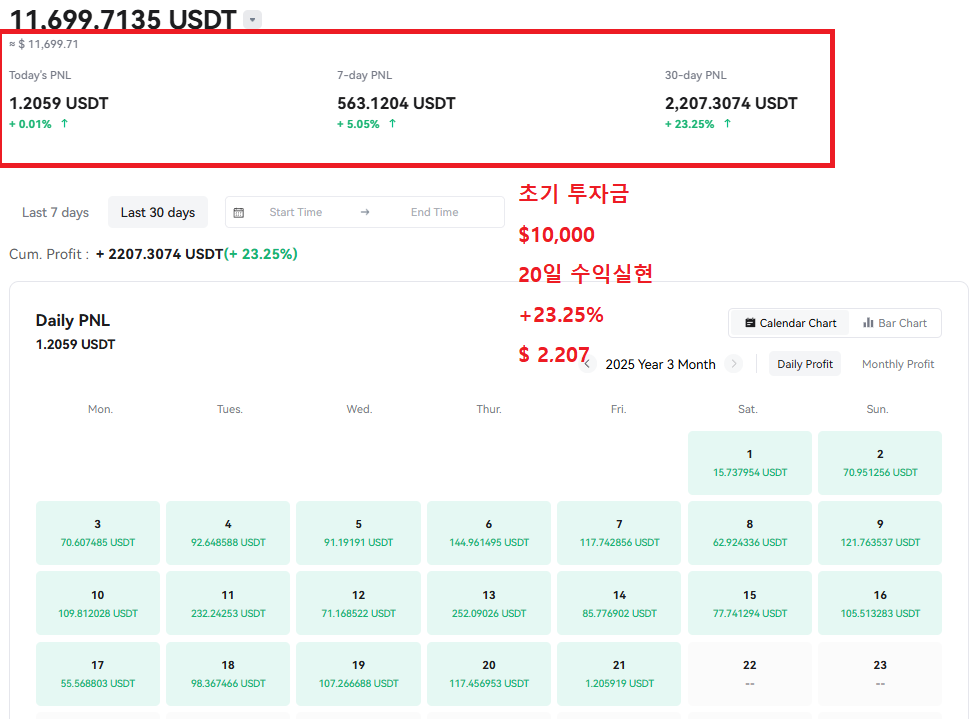Screen dimensions: 978x719
Task: Open March 21 cell with 1.205919 USDT
Action: 619,674
